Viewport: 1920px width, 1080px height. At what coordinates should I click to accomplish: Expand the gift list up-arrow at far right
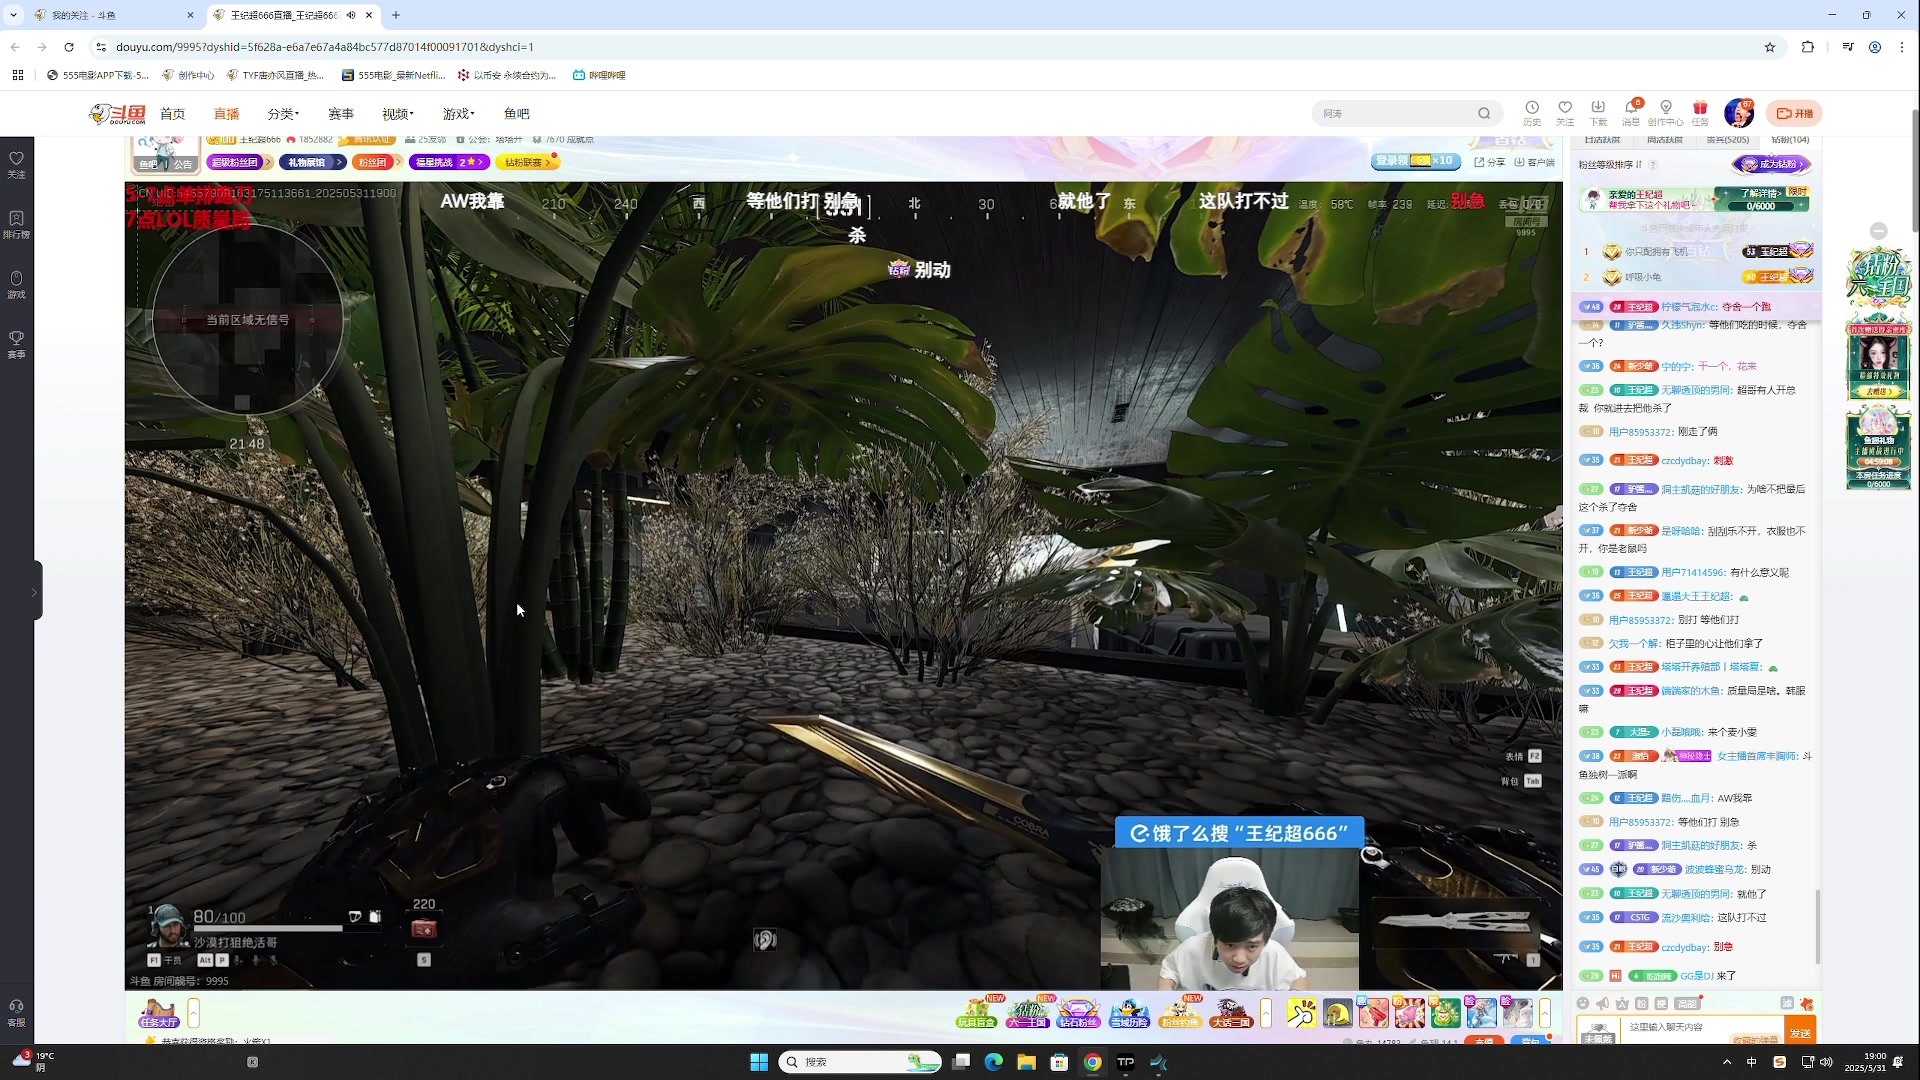click(1545, 1013)
